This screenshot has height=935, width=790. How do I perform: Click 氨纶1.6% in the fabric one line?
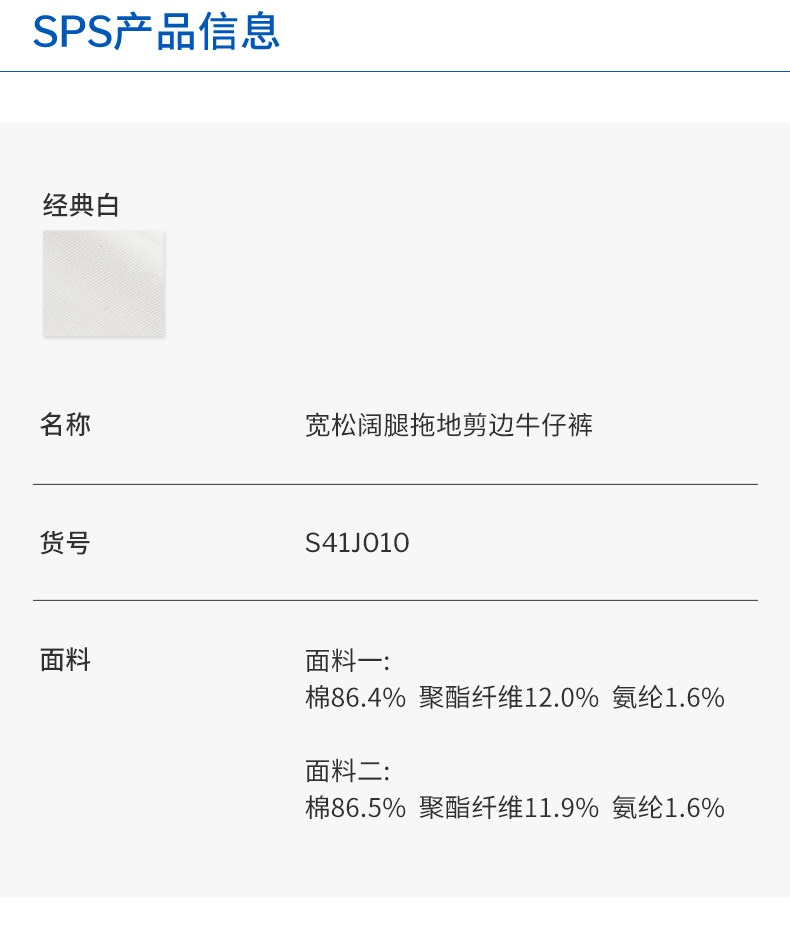point(668,697)
